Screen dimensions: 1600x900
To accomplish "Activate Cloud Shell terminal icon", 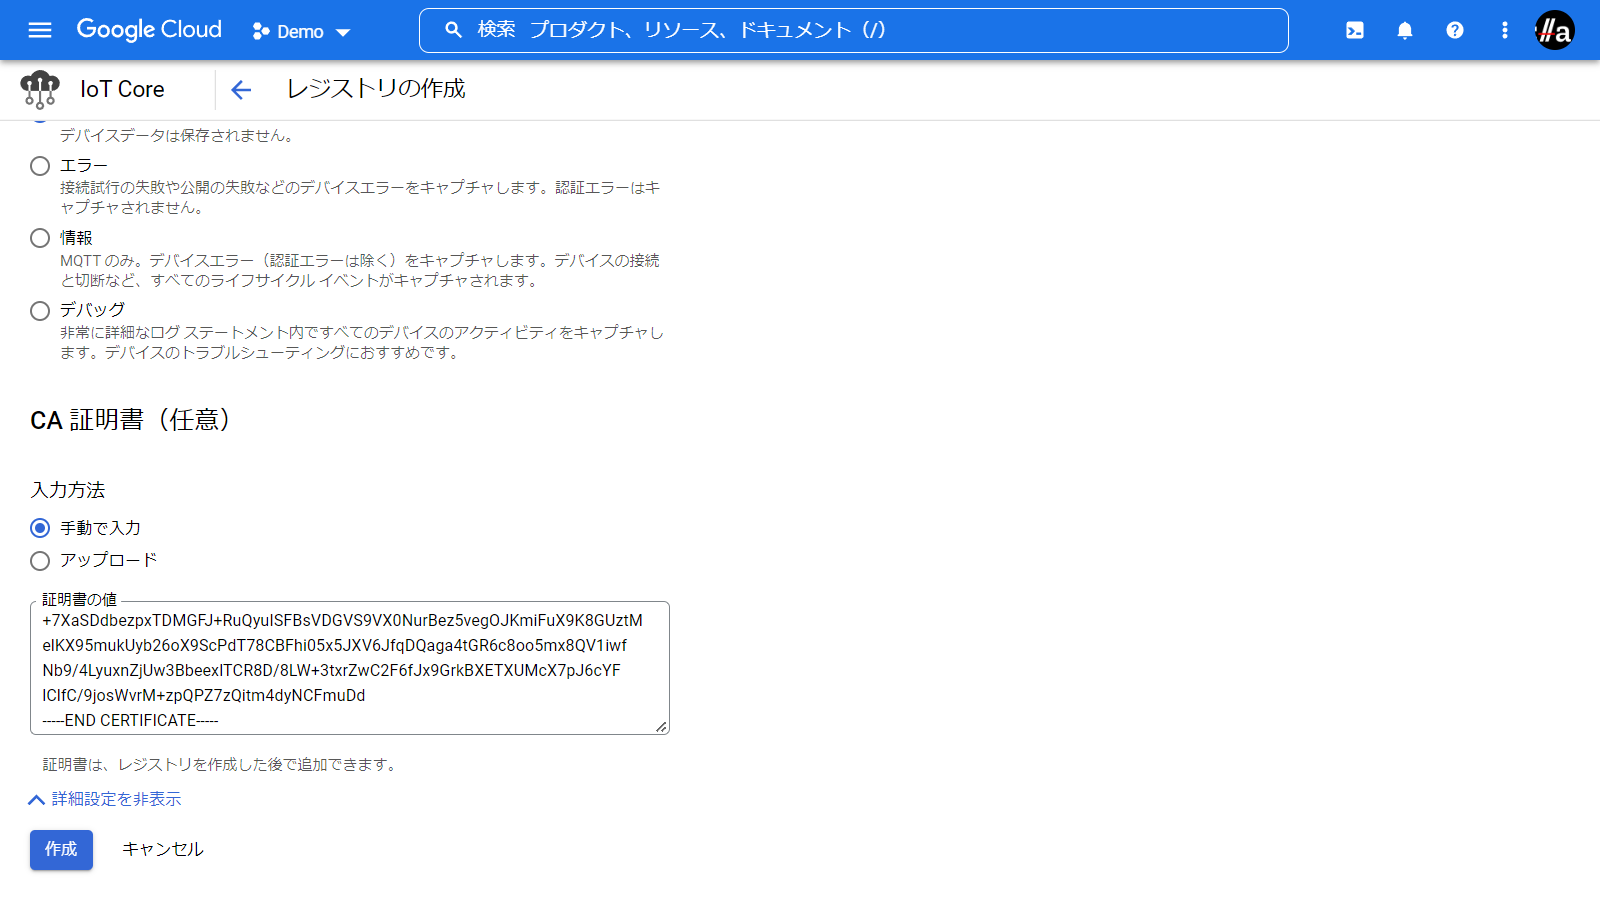I will 1355,30.
